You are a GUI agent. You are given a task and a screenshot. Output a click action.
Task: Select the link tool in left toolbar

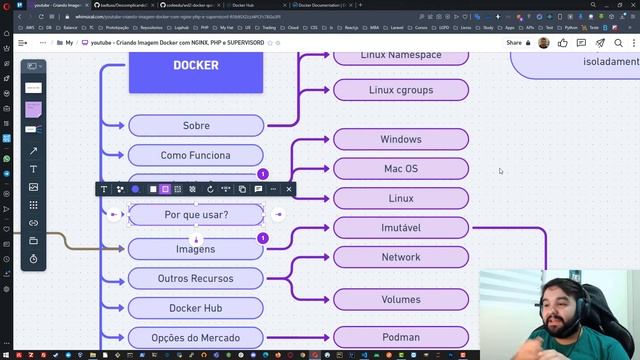pos(33,223)
